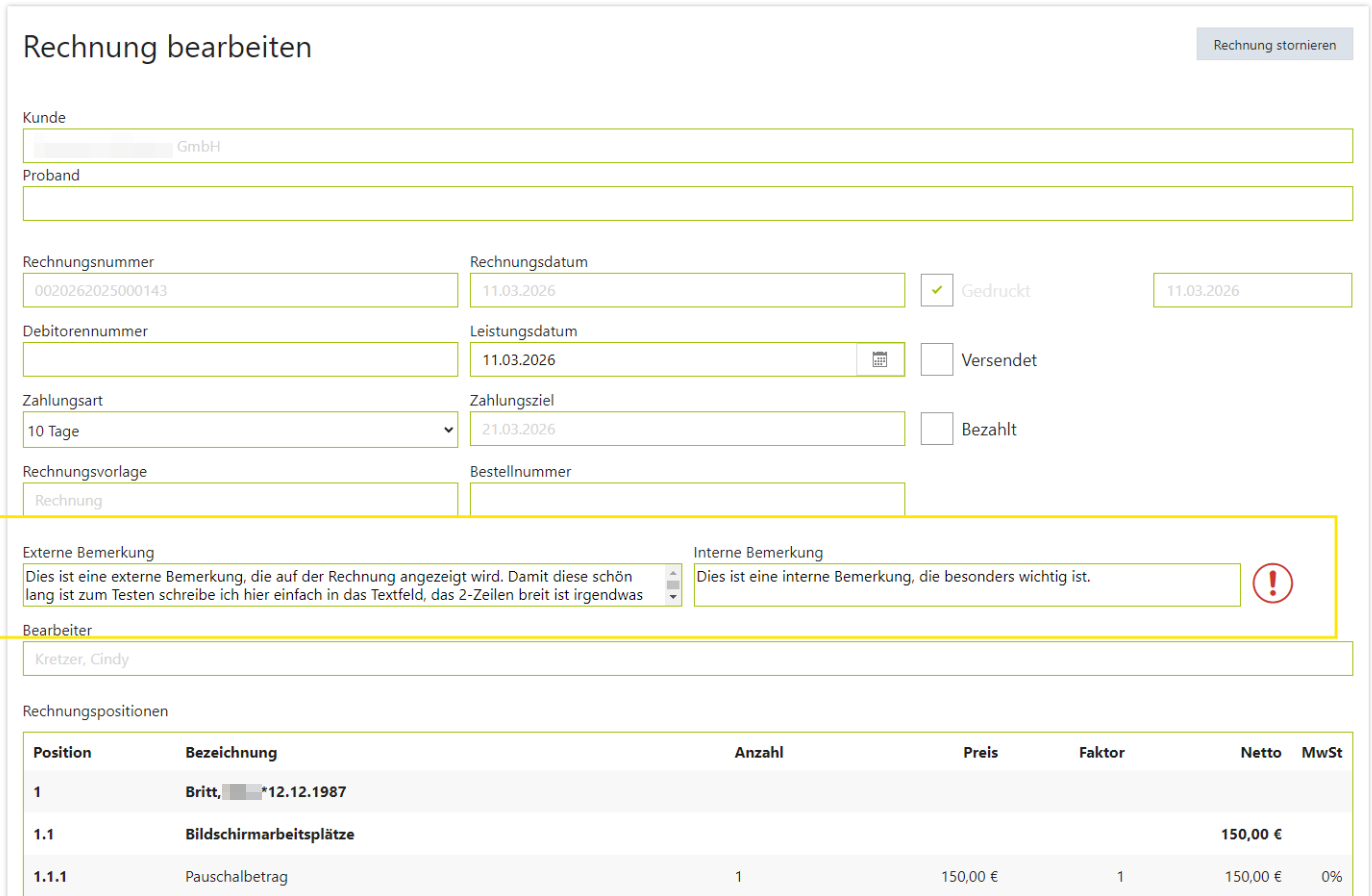Viewport: 1372px width, 896px height.
Task: Focus the Kunde field
Action: point(688,146)
